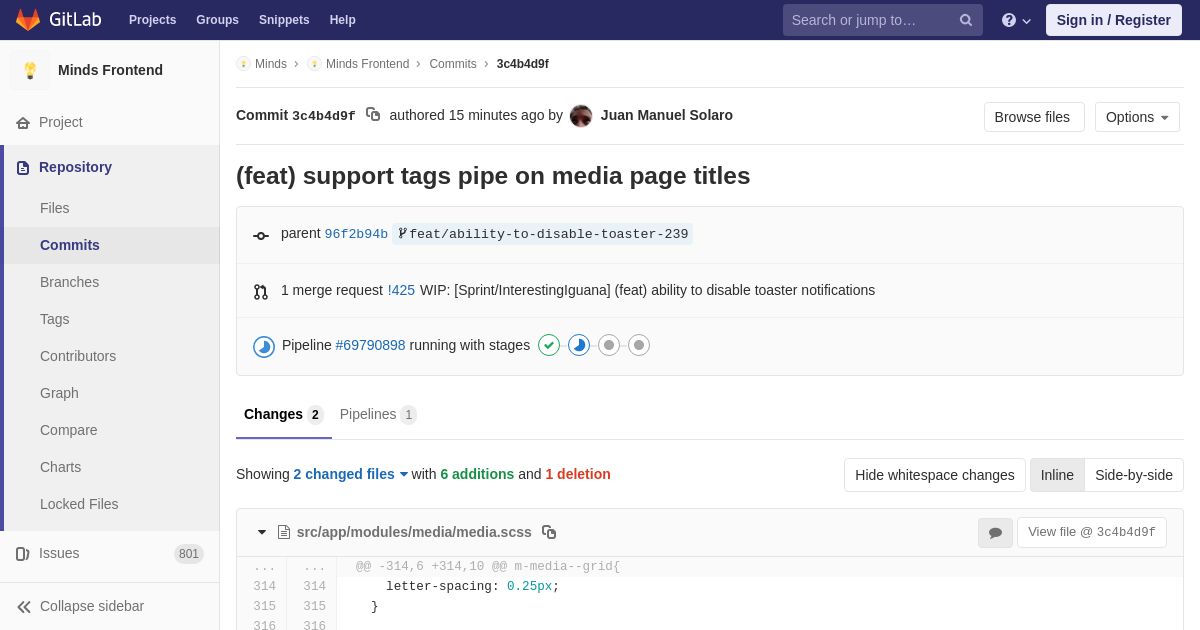
Task: Open parent commit 96f2b94b link
Action: 356,234
